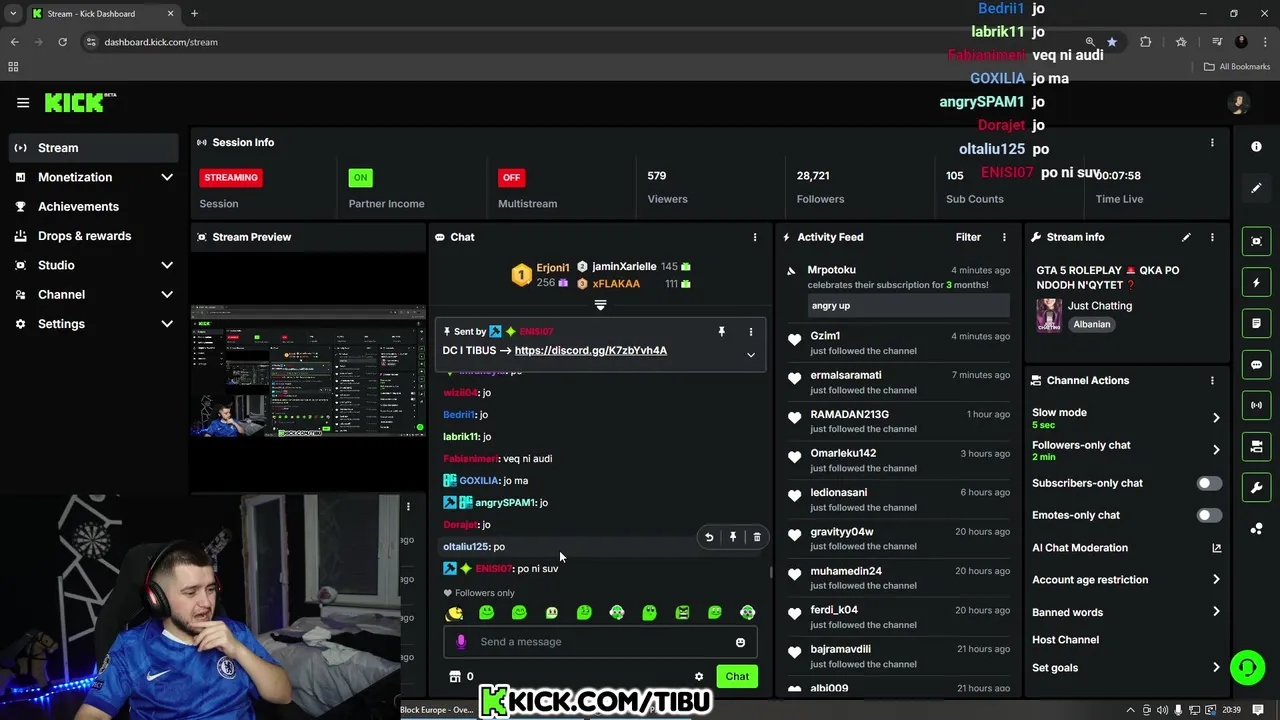Send message with green Chat button
The width and height of the screenshot is (1280, 720).
[737, 677]
